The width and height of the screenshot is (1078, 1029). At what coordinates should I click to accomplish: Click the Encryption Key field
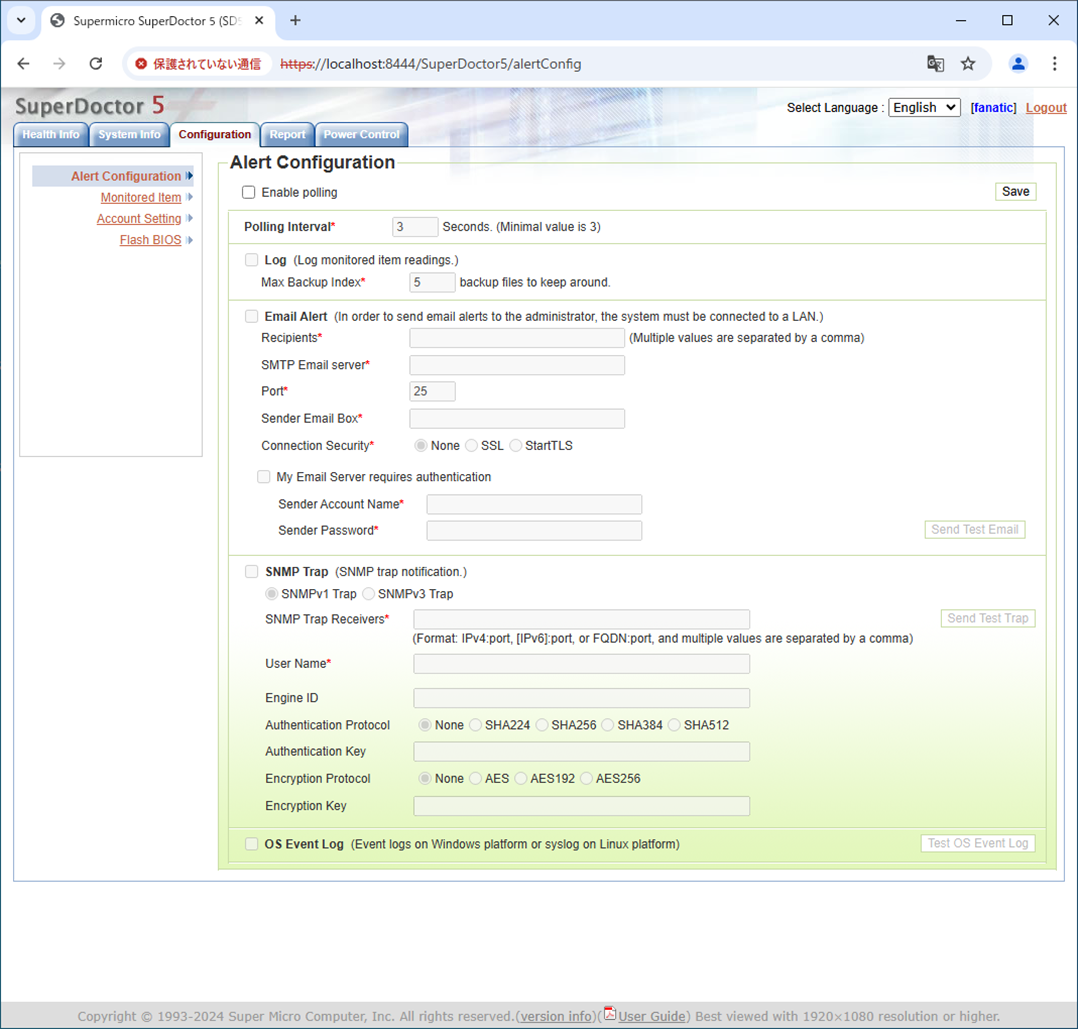pyautogui.click(x=582, y=806)
